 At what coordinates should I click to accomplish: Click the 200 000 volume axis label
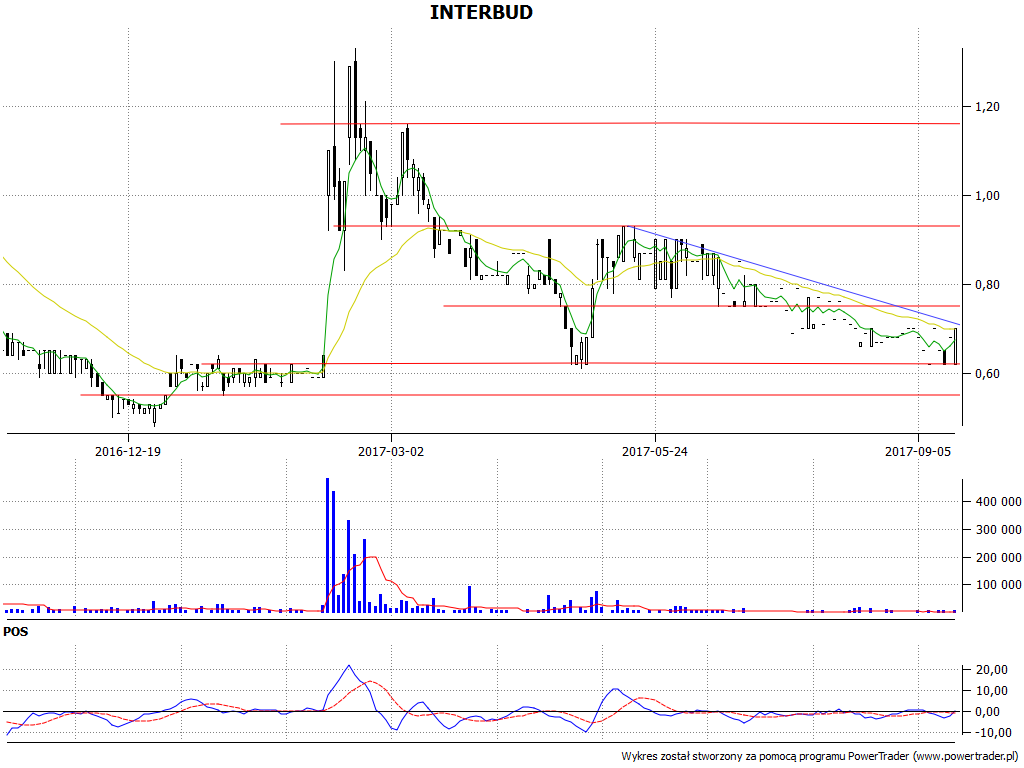tap(998, 557)
